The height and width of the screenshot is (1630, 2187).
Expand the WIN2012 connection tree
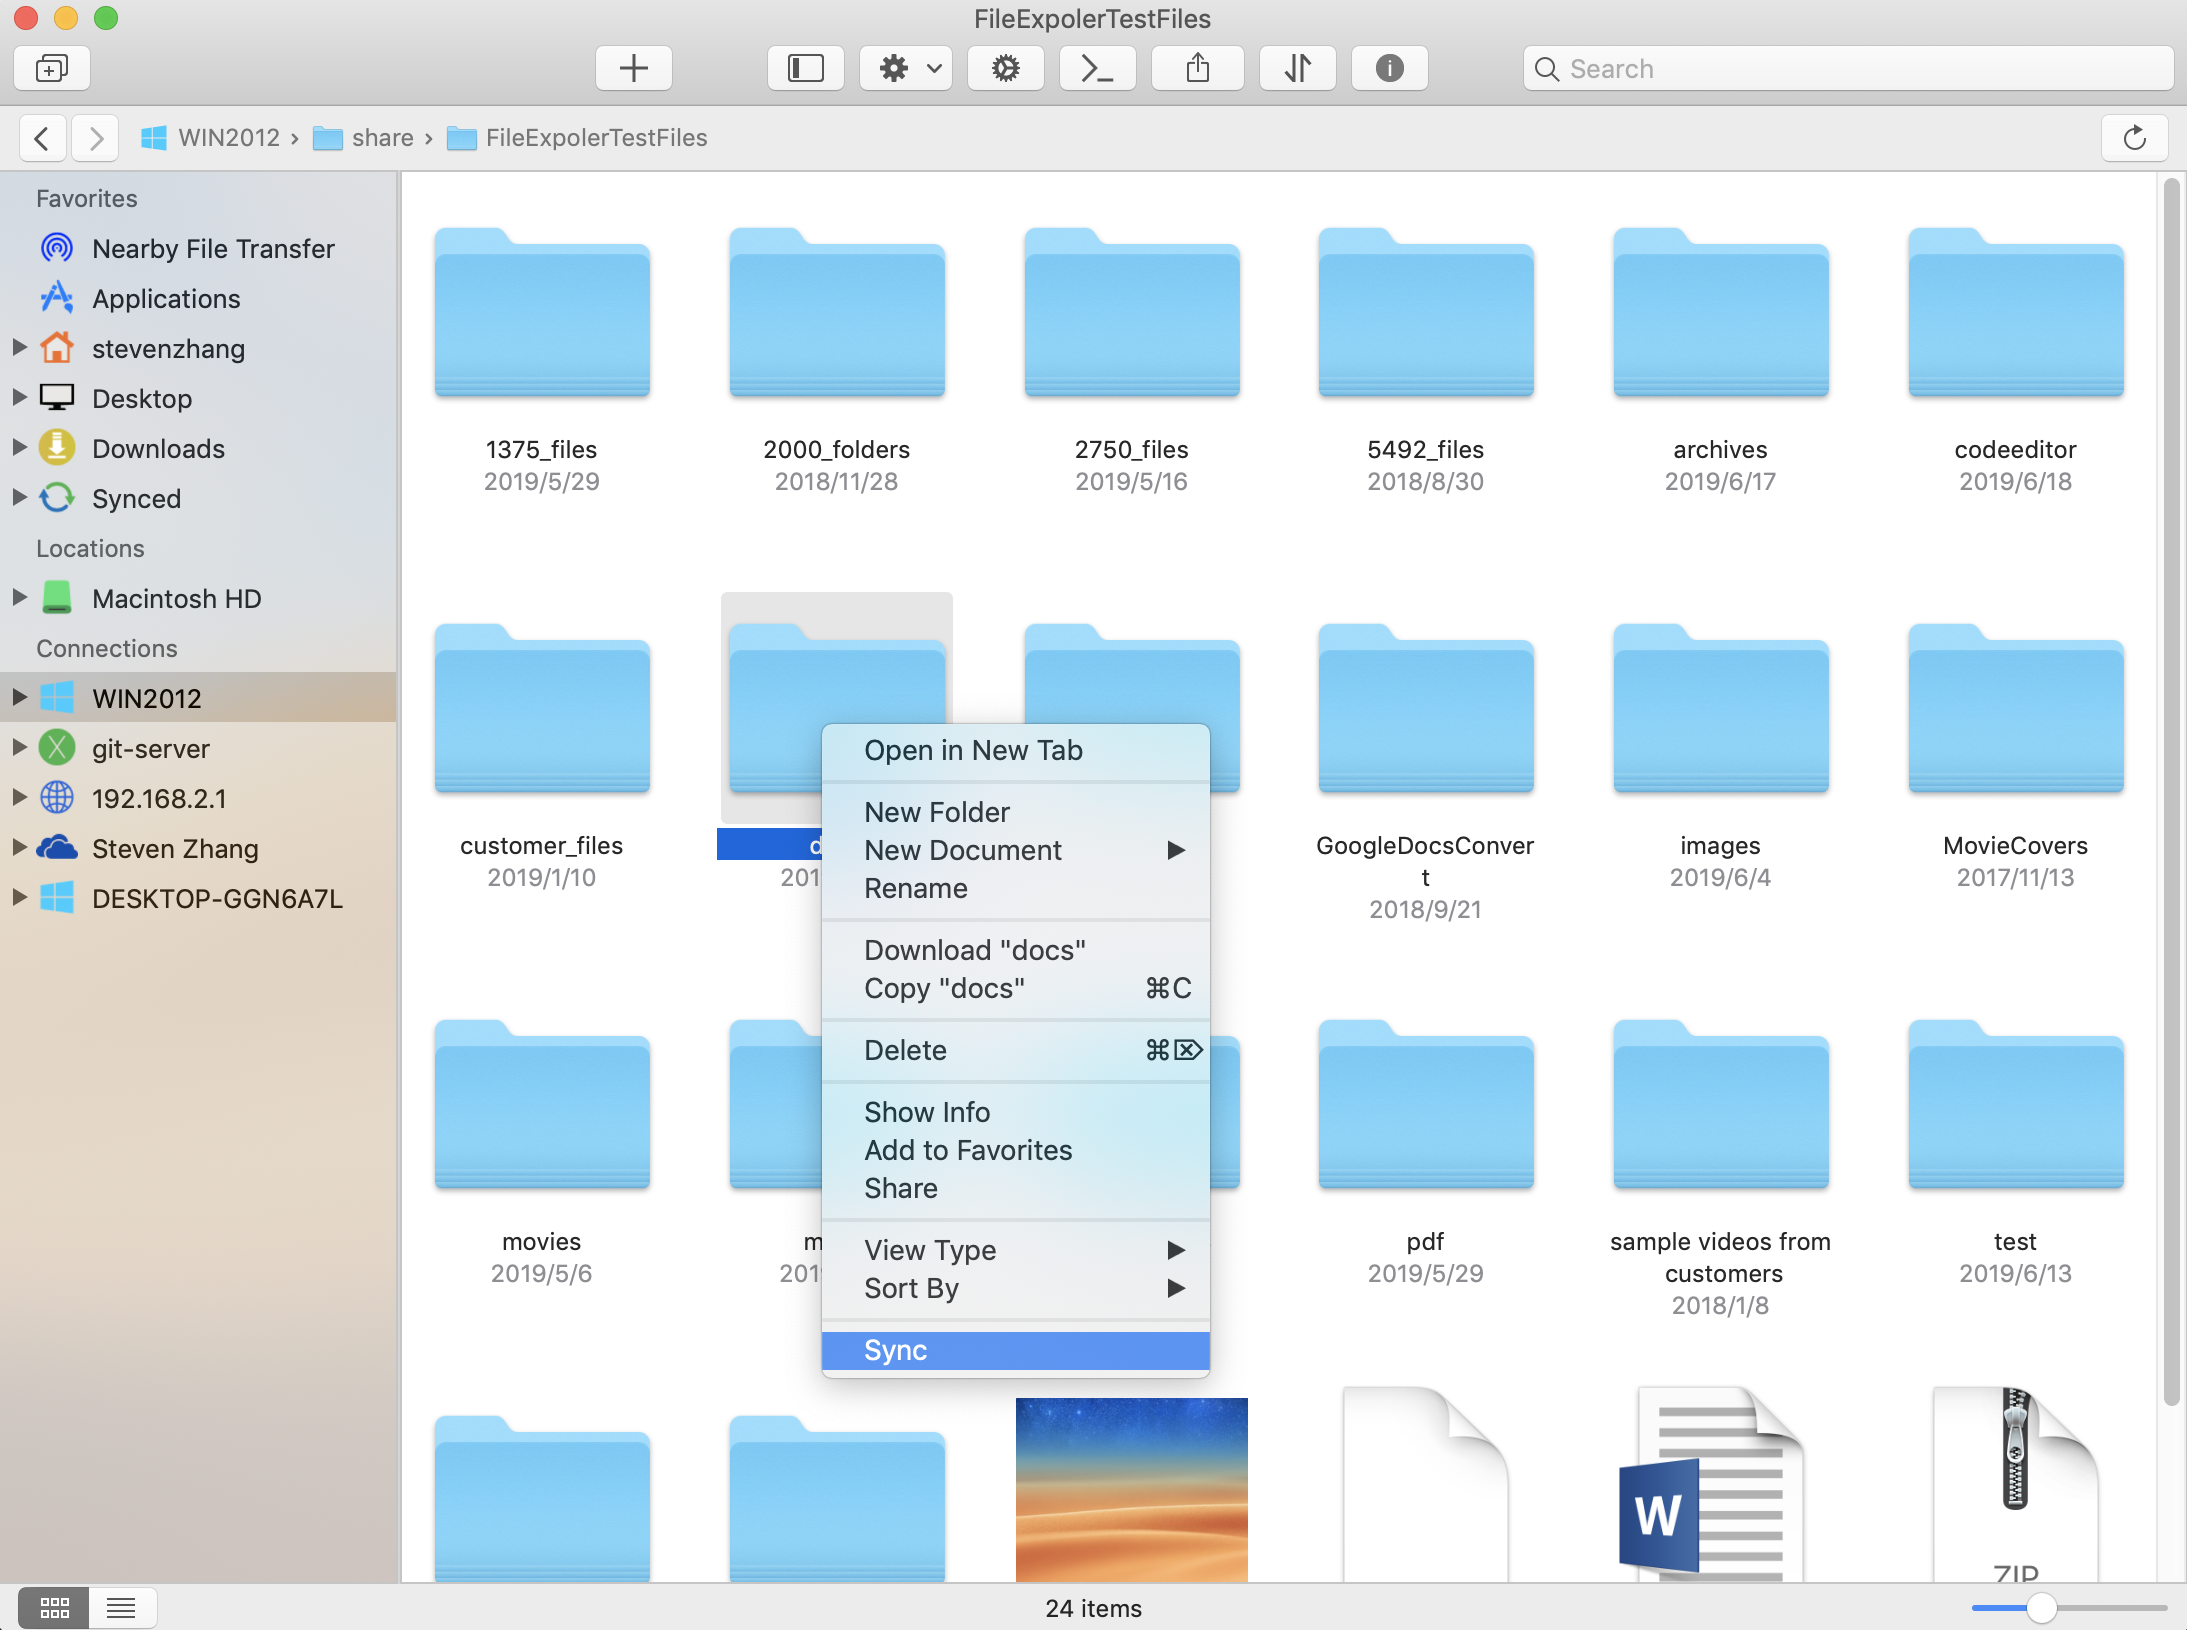pyautogui.click(x=17, y=697)
